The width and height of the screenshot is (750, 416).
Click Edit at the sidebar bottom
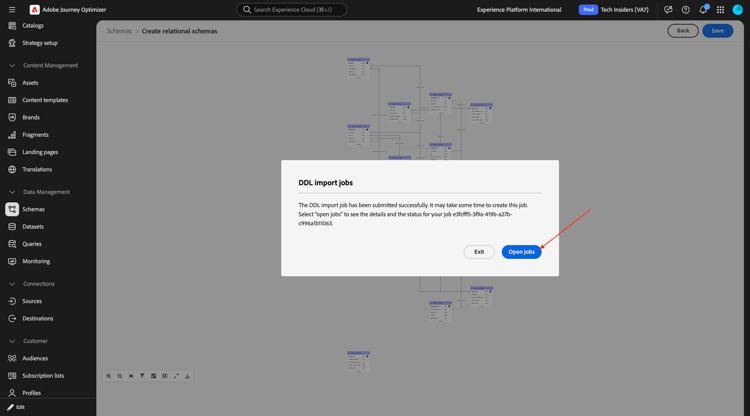pyautogui.click(x=16, y=407)
